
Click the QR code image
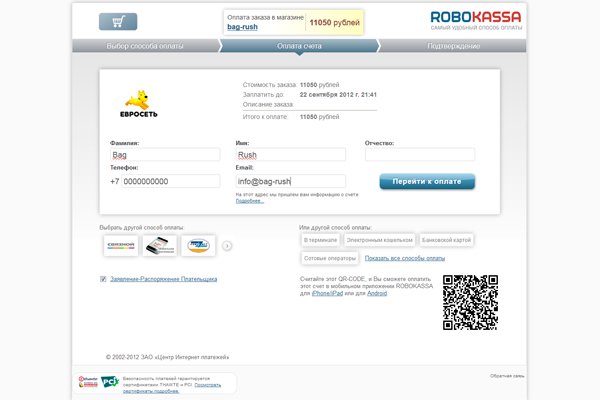(470, 302)
